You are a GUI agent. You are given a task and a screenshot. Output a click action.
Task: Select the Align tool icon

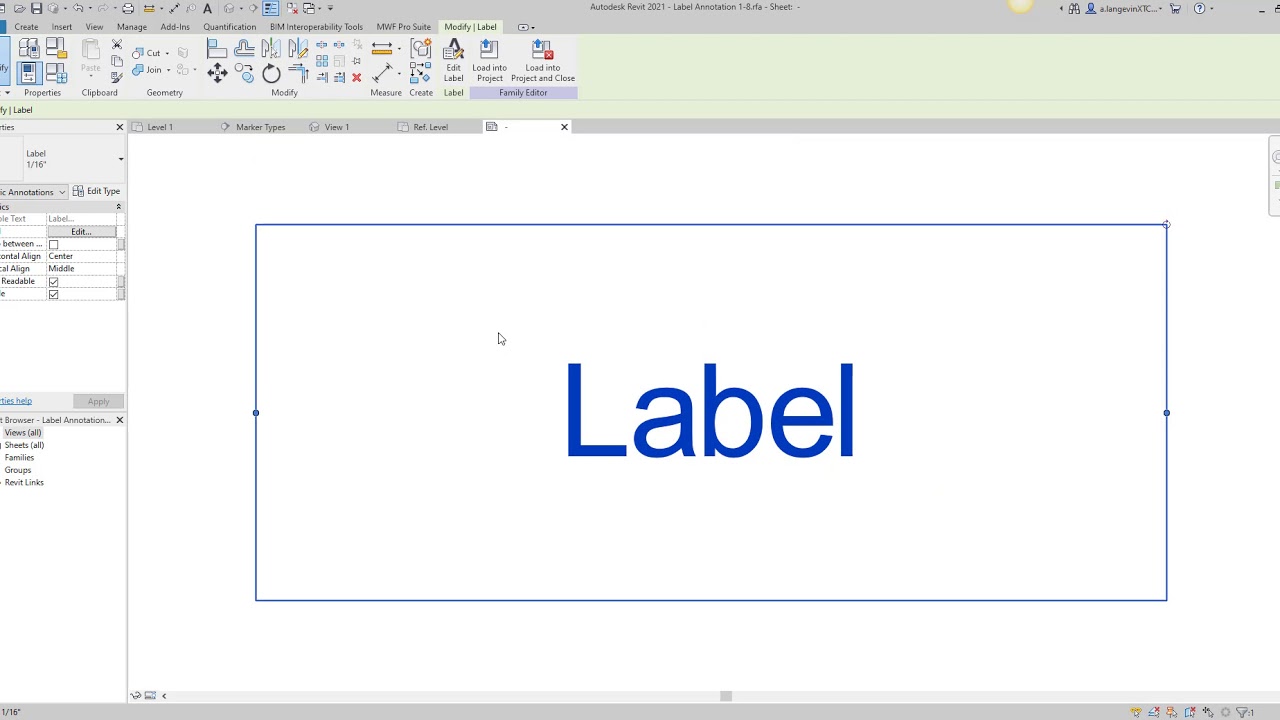point(217,48)
